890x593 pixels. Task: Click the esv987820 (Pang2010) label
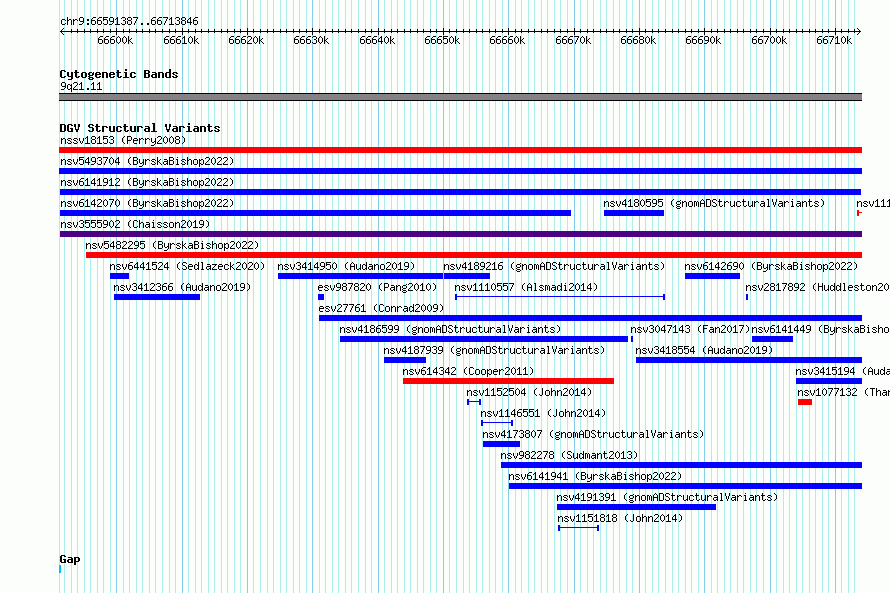(x=377, y=287)
